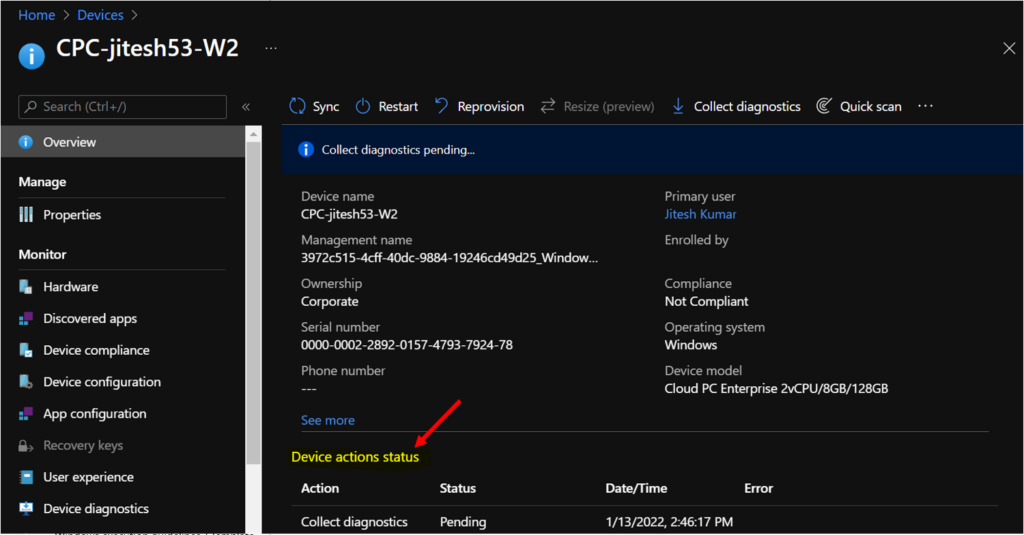Image resolution: width=1024 pixels, height=535 pixels.
Task: Click the Corporate ownership value
Action: 330,301
